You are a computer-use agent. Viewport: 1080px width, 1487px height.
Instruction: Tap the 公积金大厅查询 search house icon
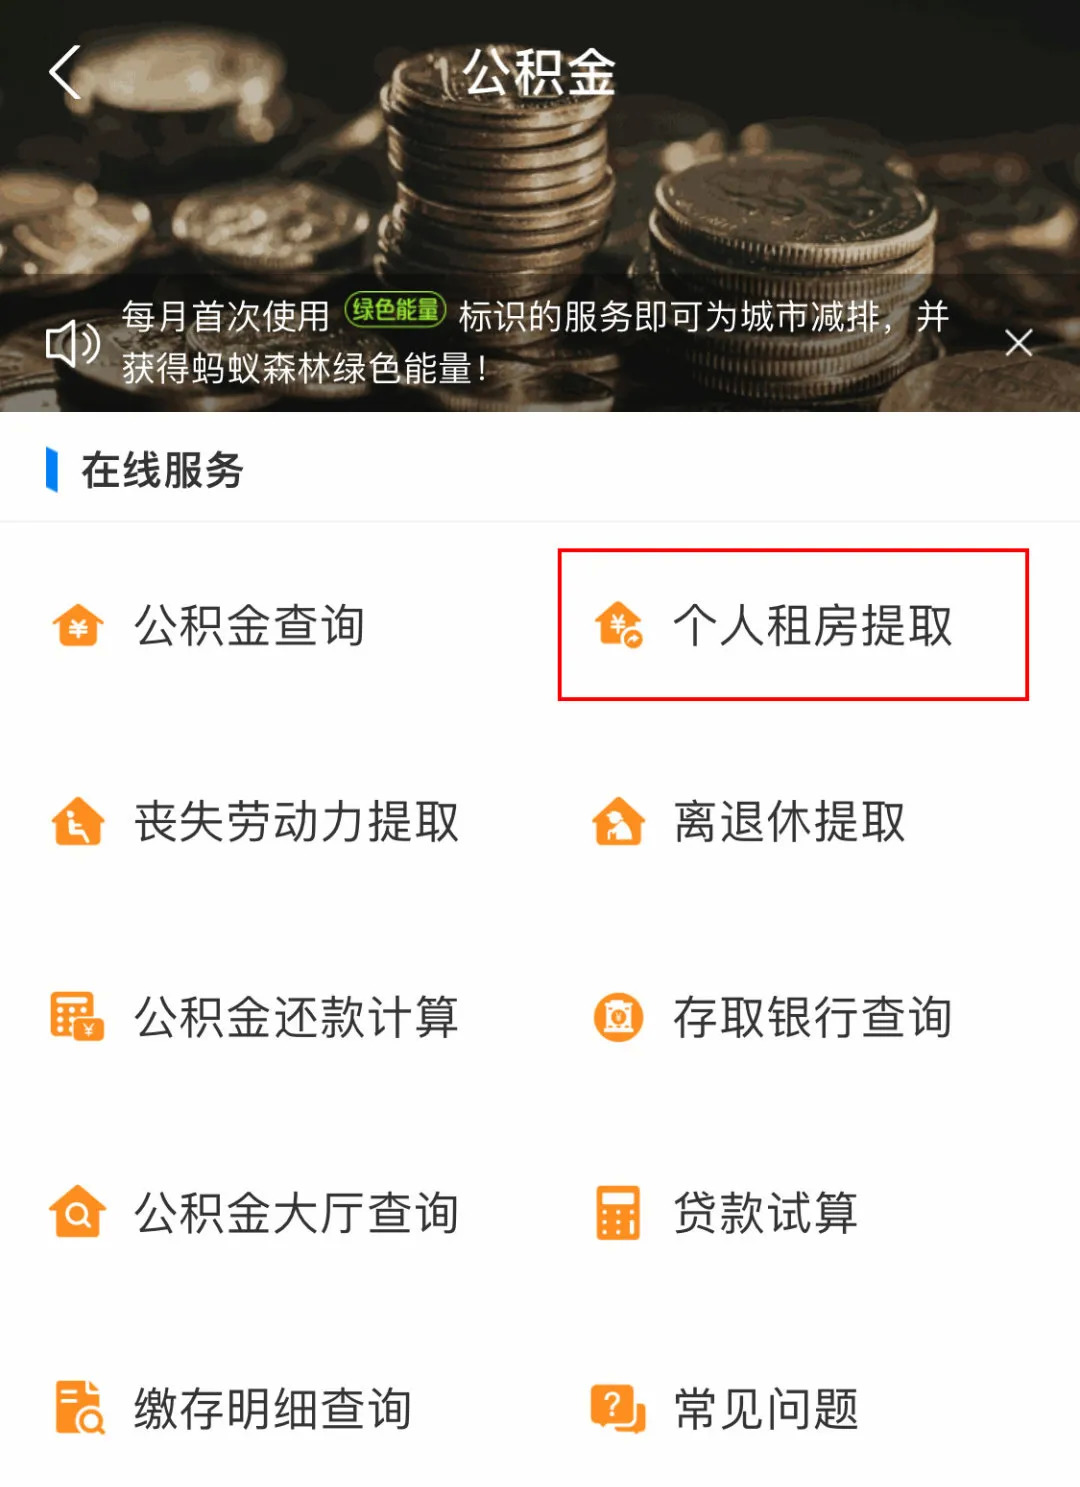click(x=78, y=1212)
